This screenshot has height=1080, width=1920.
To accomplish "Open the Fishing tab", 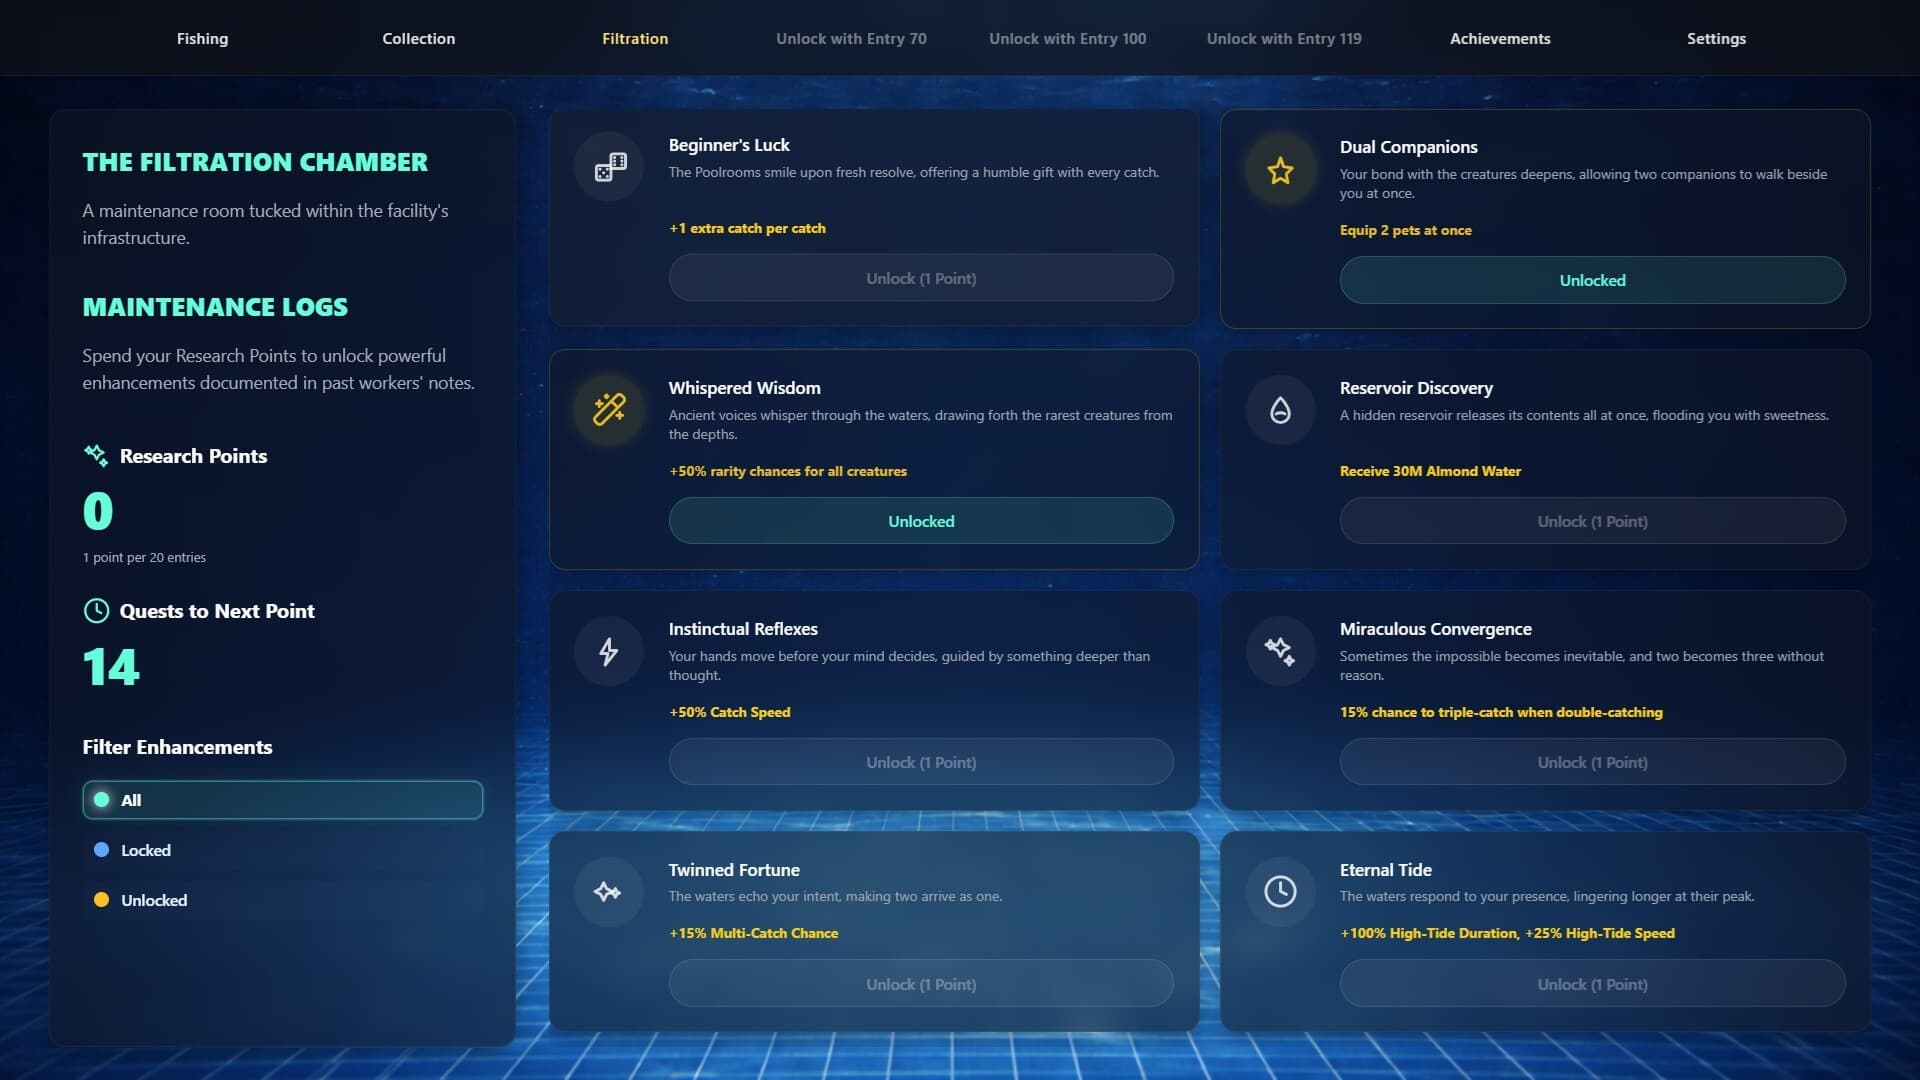I will 202,38.
